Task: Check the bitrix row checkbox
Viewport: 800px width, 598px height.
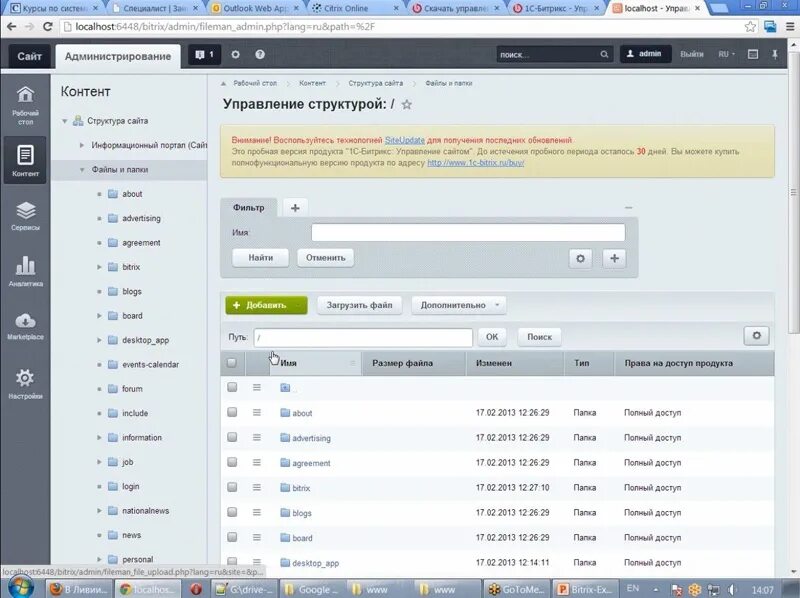Action: [x=232, y=487]
